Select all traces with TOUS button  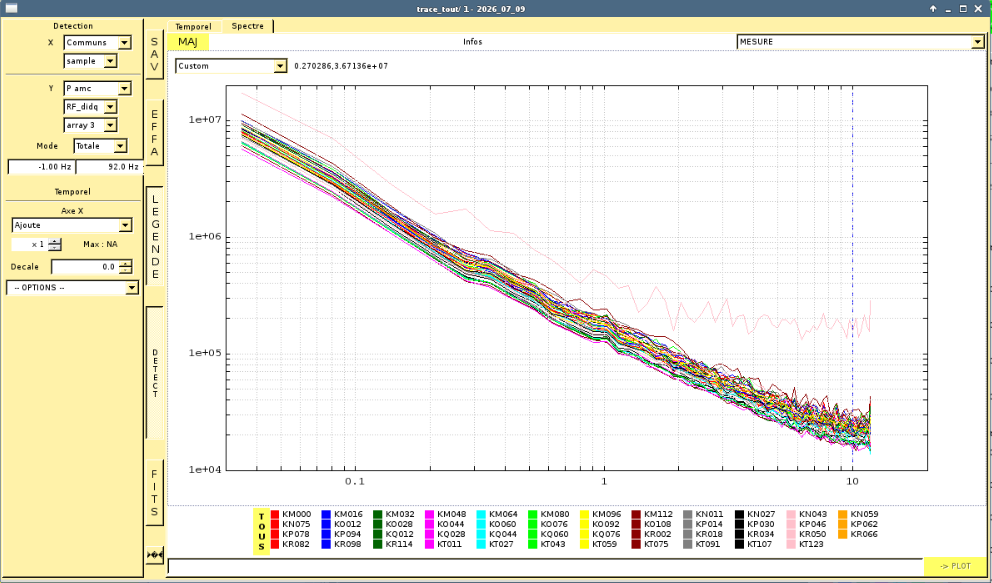point(261,531)
